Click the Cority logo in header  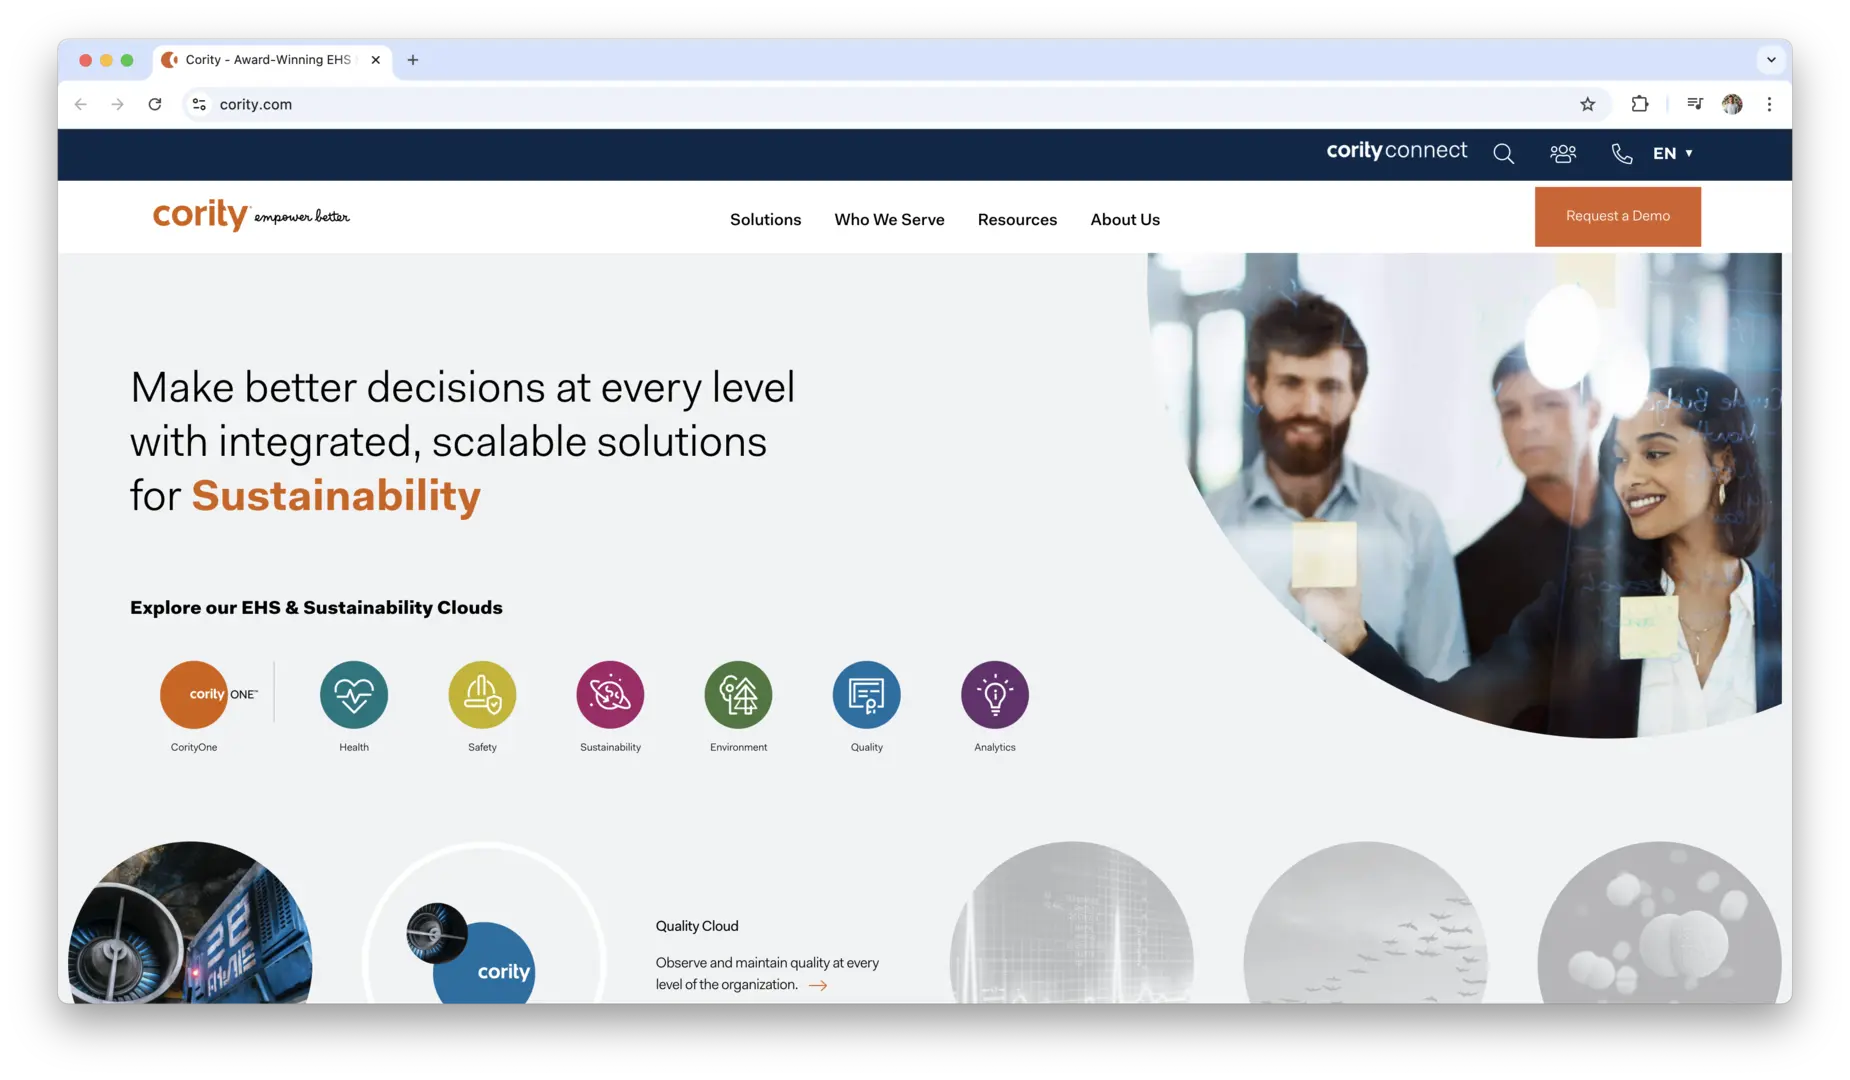pos(251,215)
